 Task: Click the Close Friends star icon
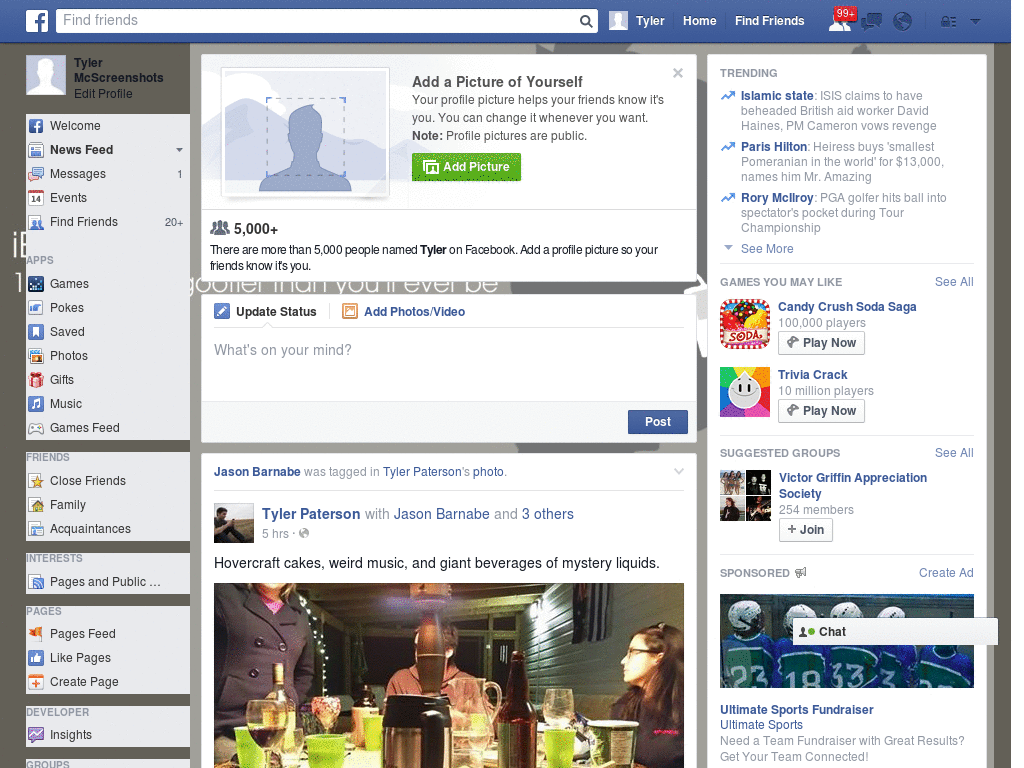click(36, 481)
